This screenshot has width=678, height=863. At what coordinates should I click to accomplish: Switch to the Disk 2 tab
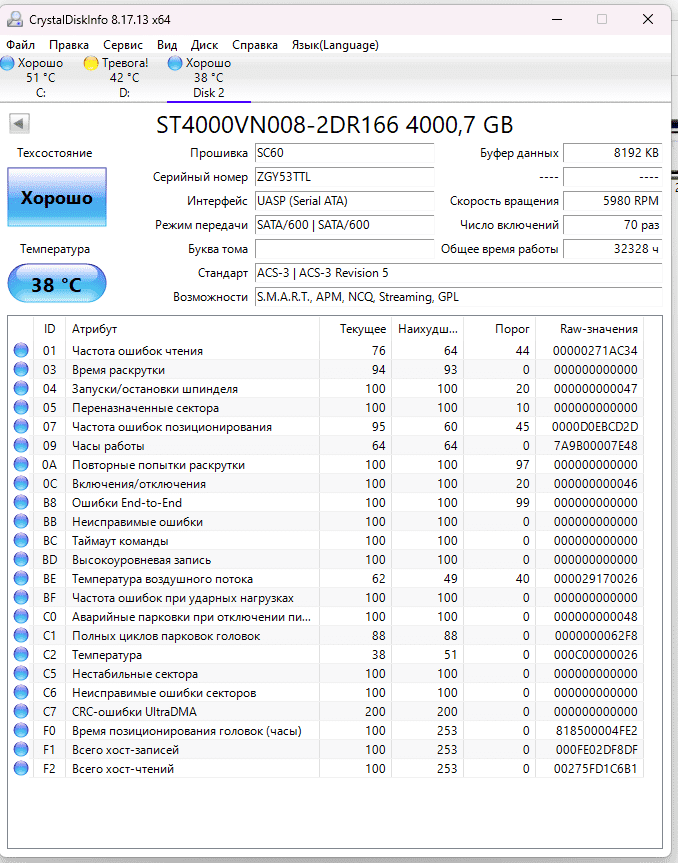pyautogui.click(x=208, y=78)
